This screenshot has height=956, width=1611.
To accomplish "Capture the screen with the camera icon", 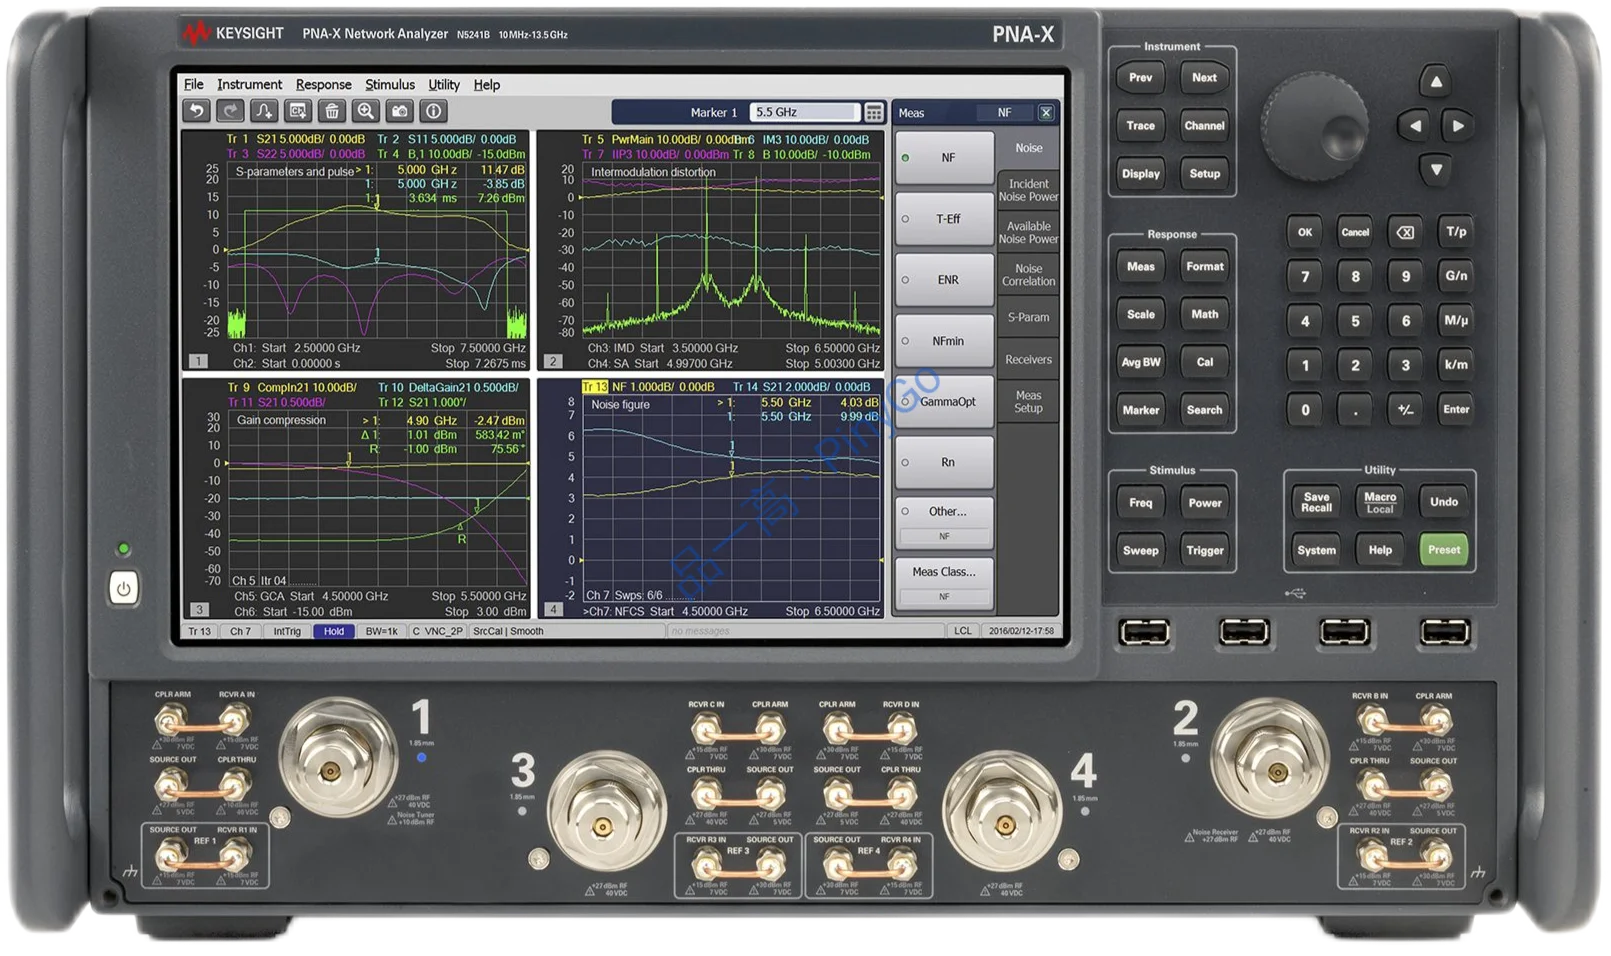I will [400, 111].
